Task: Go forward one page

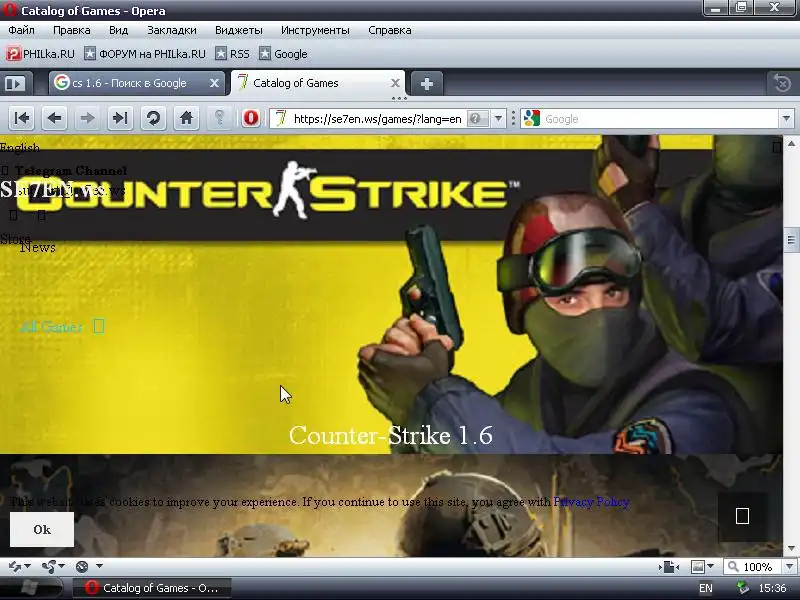Action: tap(87, 119)
